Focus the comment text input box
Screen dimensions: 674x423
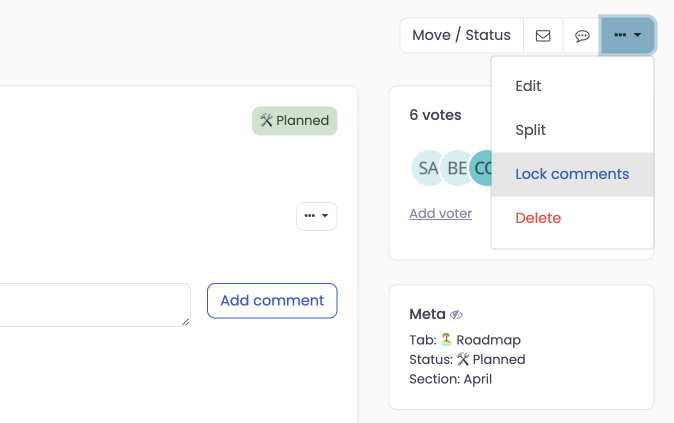(x=90, y=304)
